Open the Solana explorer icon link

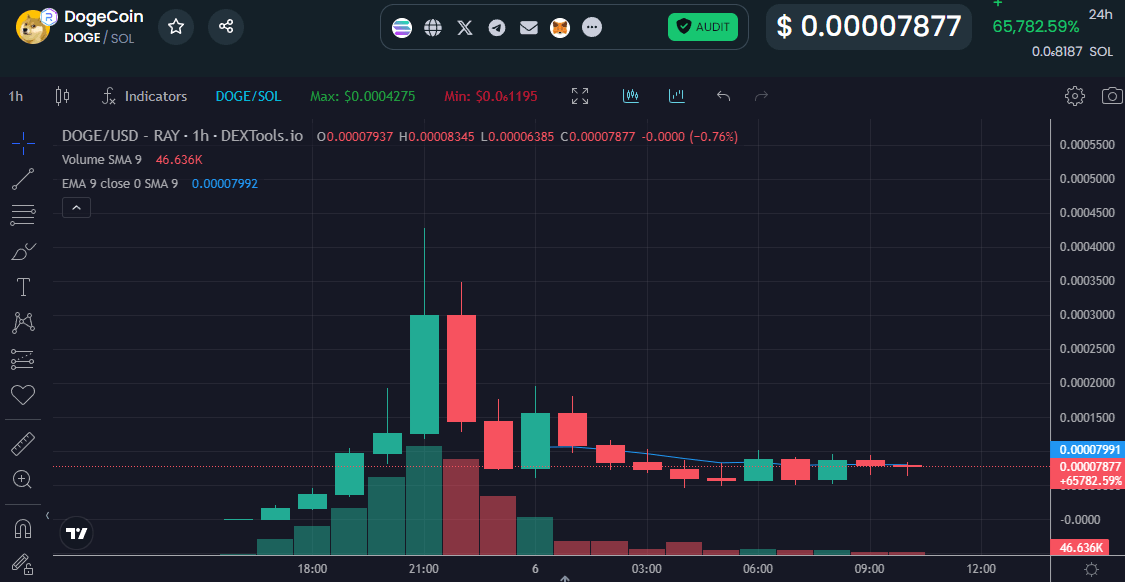pos(402,28)
